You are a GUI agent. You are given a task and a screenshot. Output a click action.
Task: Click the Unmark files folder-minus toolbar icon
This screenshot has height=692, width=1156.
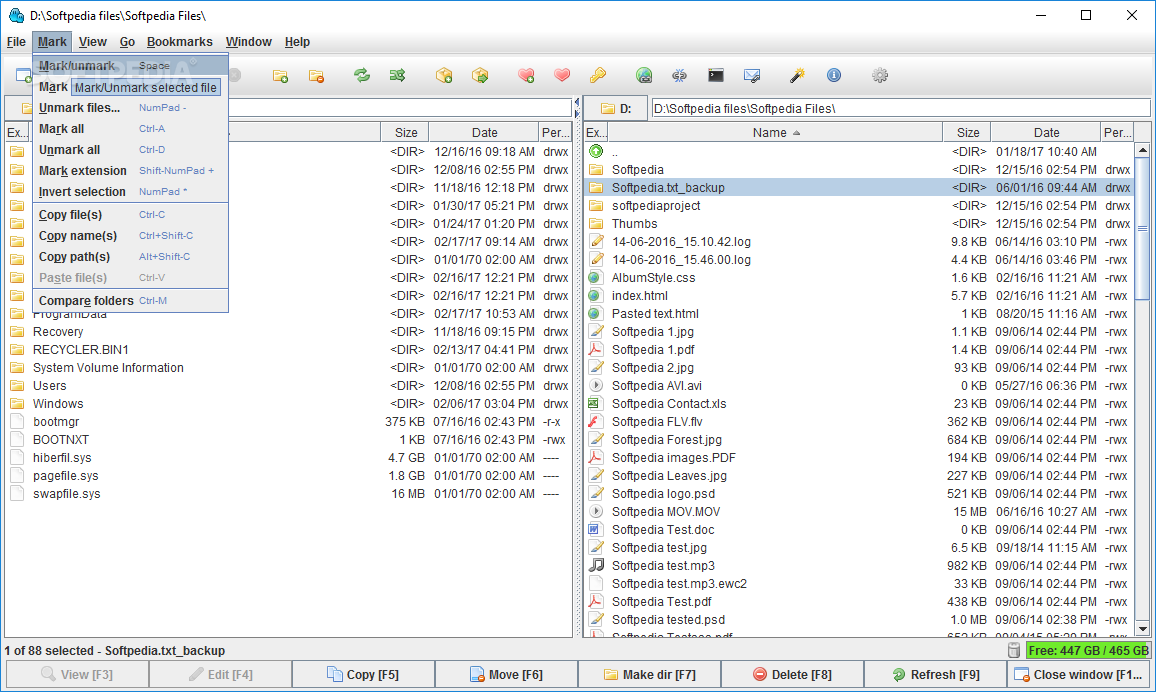click(x=316, y=75)
